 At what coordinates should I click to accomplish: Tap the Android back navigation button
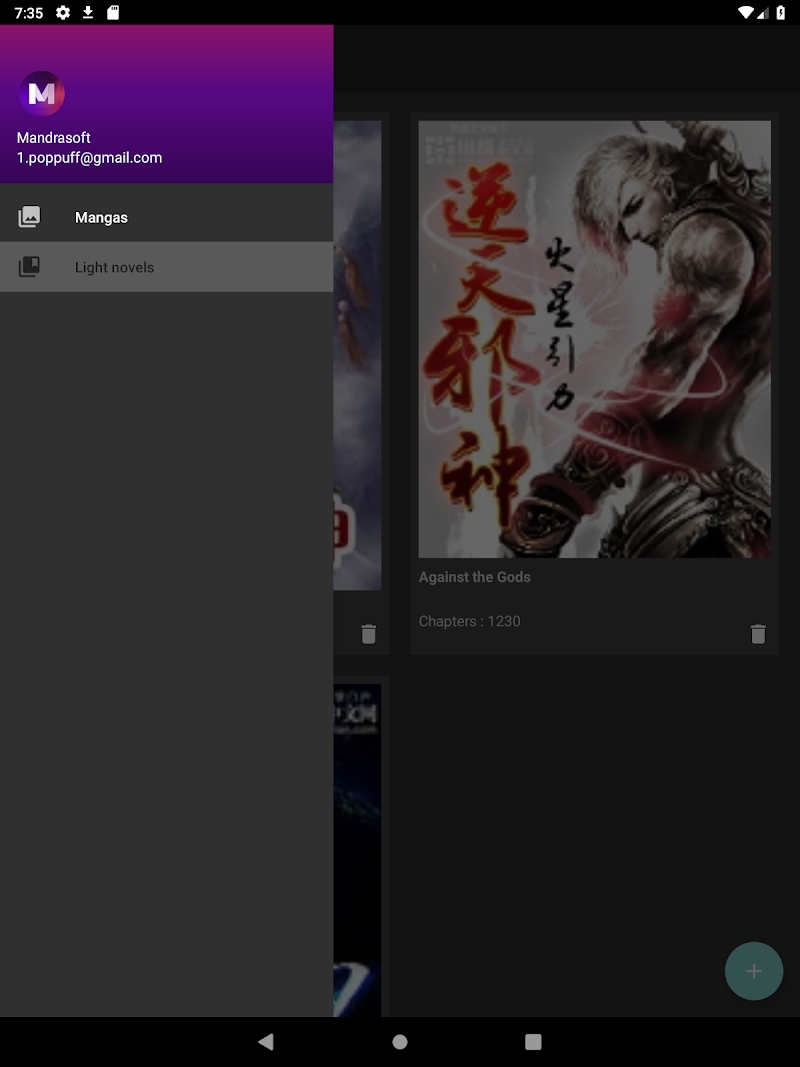[x=266, y=1041]
